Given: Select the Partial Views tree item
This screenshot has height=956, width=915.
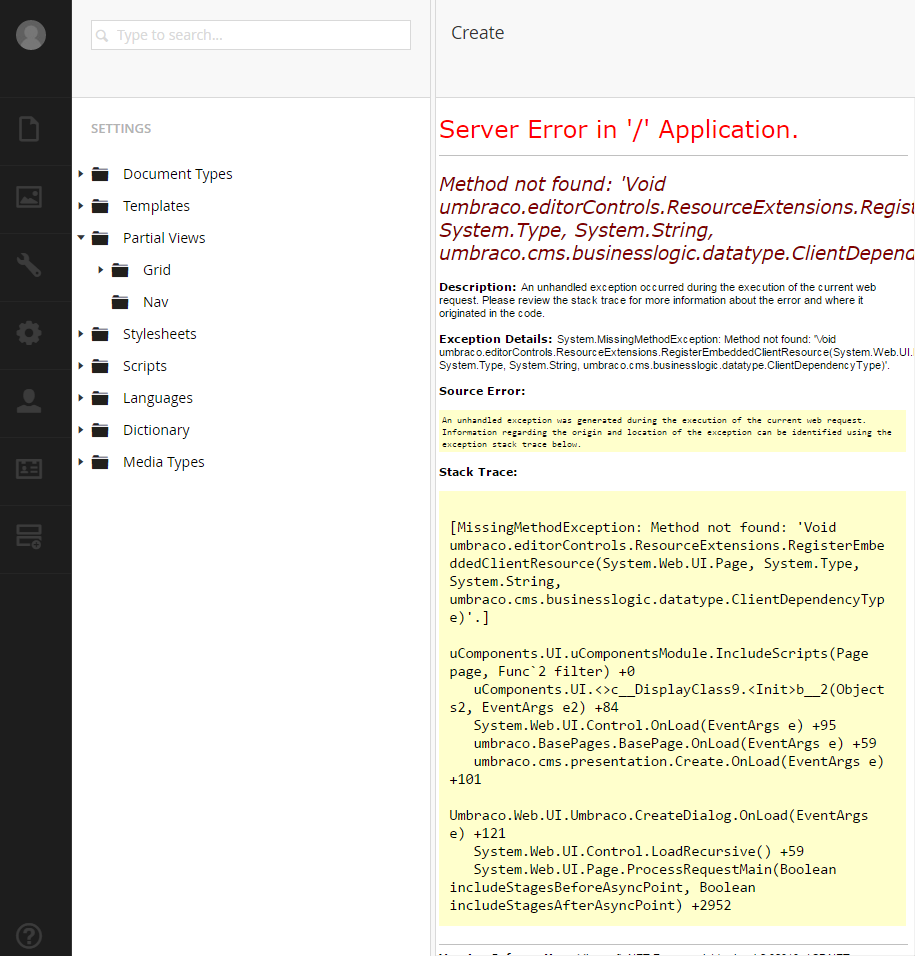Looking at the screenshot, I should 164,238.
